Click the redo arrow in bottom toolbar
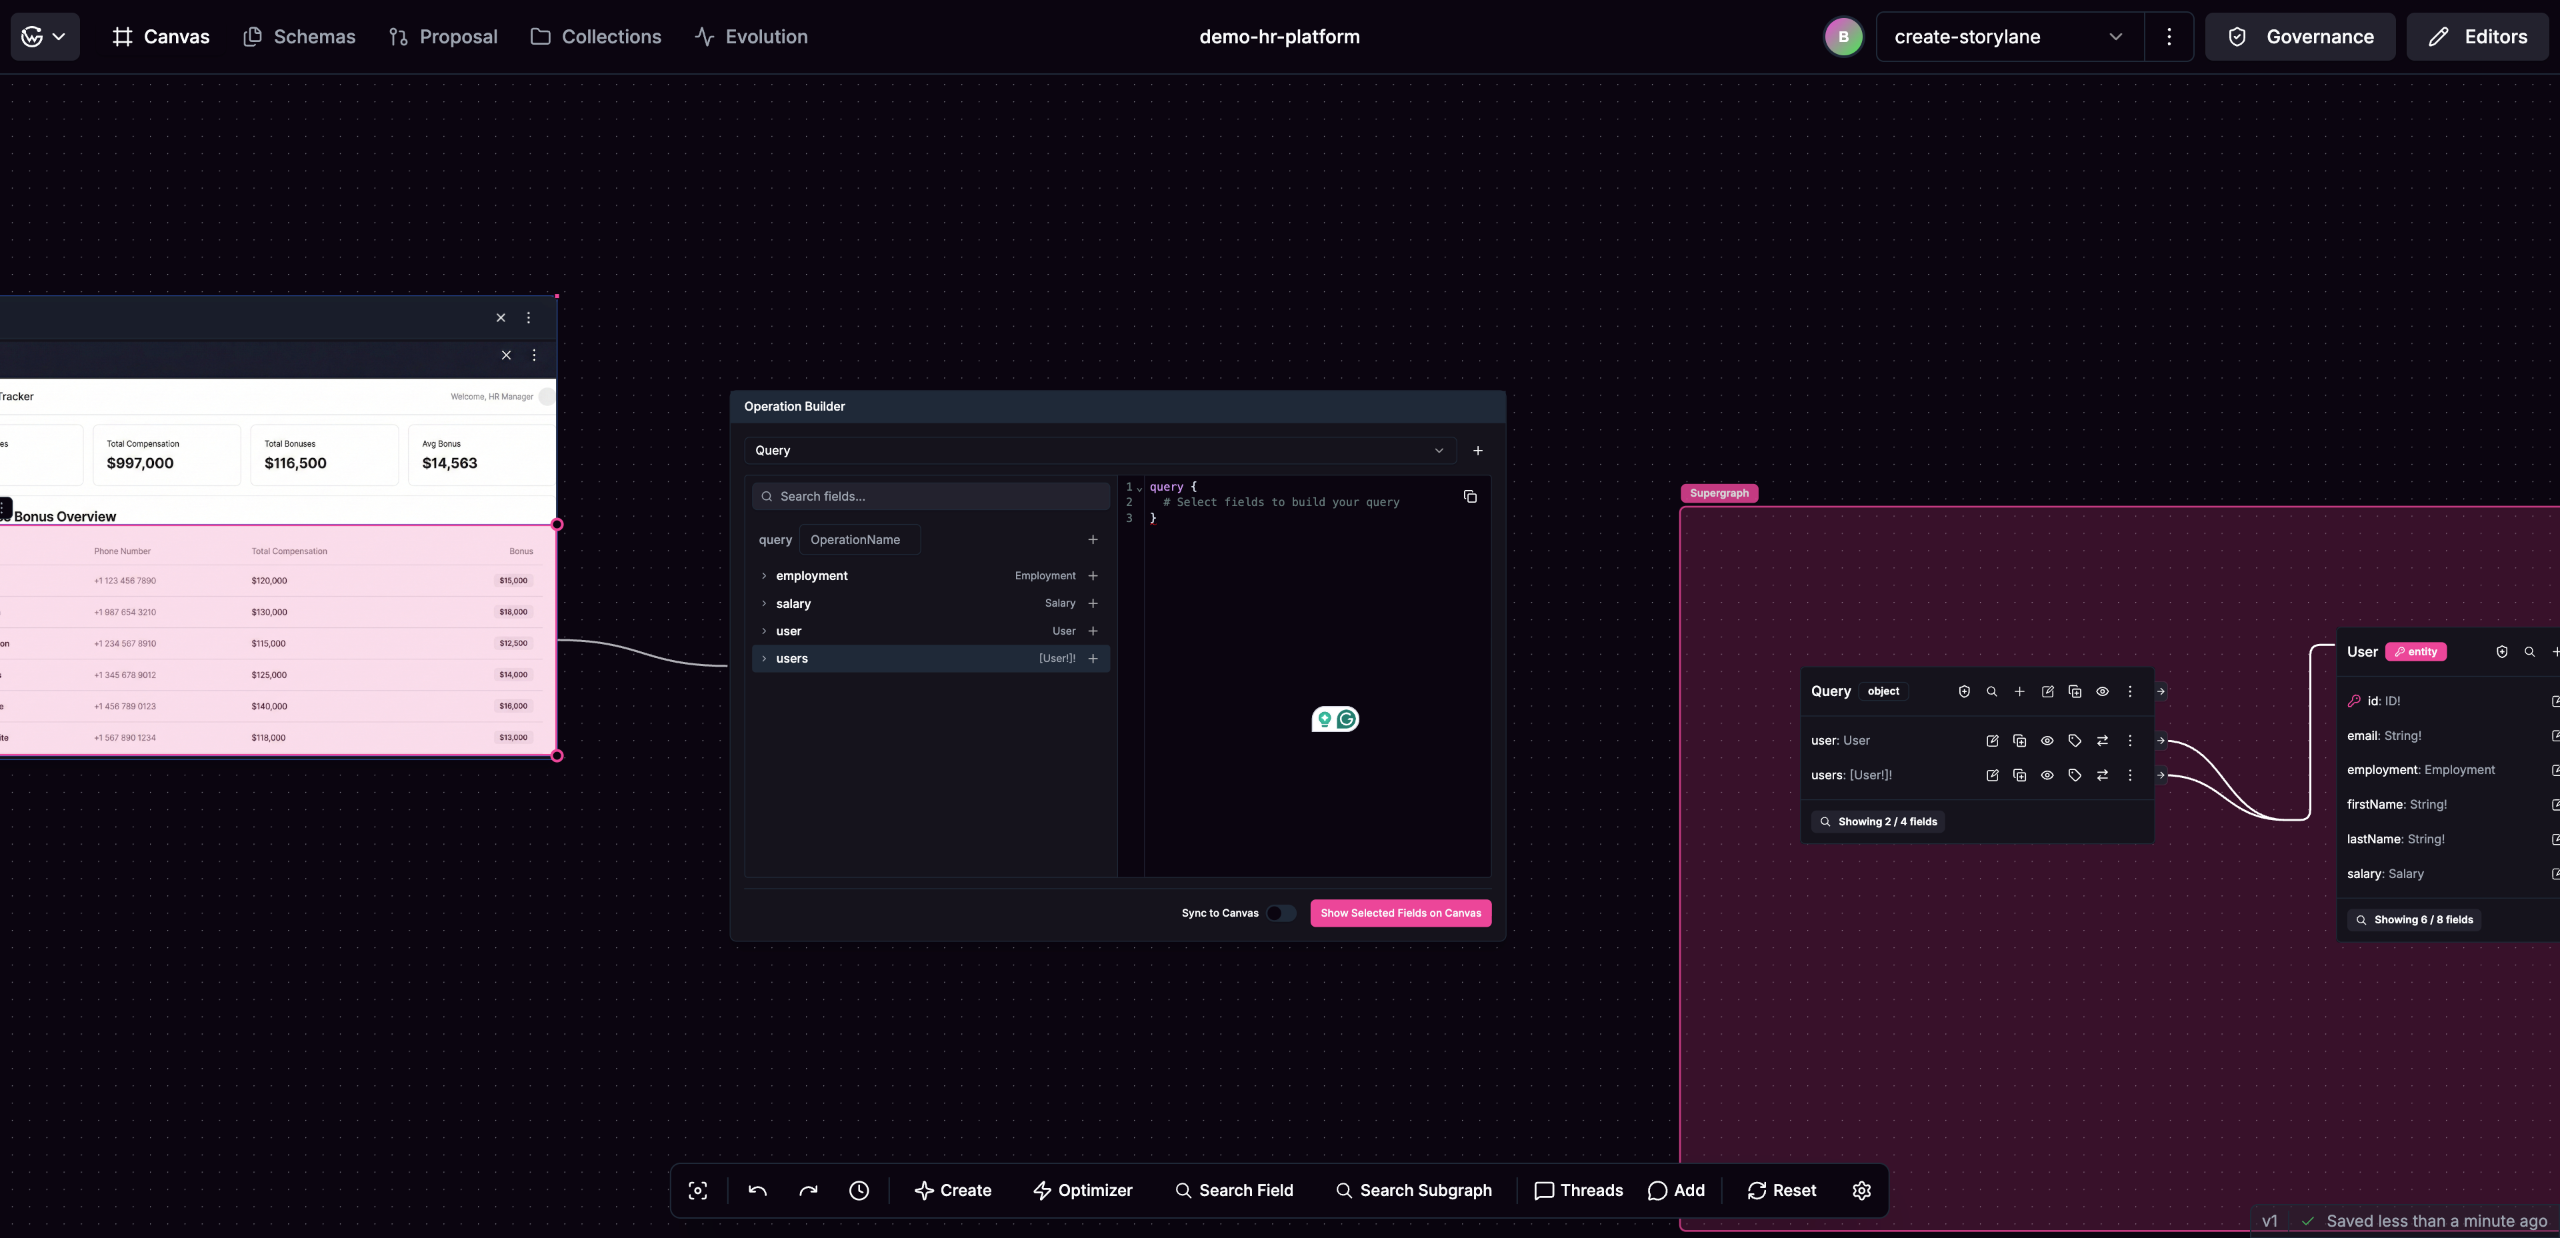This screenshot has width=2560, height=1238. coord(808,1190)
